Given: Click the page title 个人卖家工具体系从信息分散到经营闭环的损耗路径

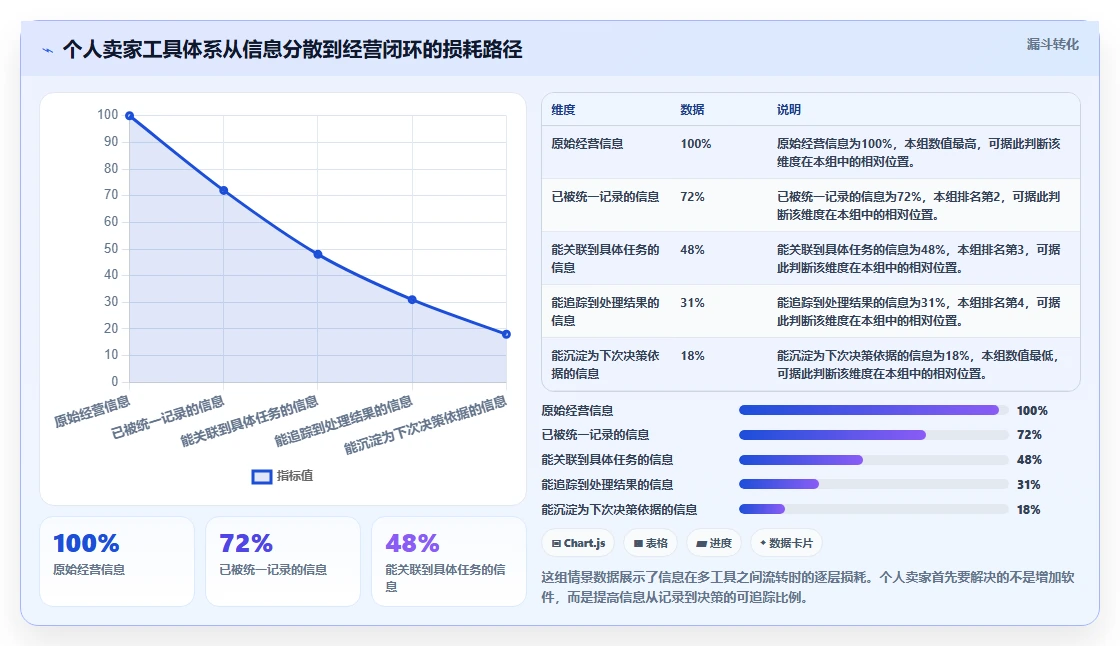Looking at the screenshot, I should tap(293, 49).
